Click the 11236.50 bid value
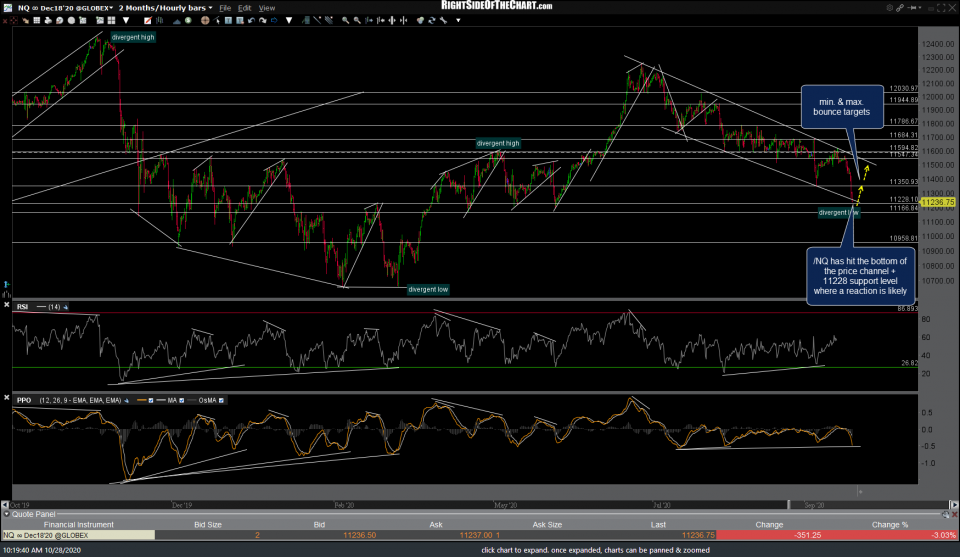The image size is (960, 557). click(x=359, y=535)
